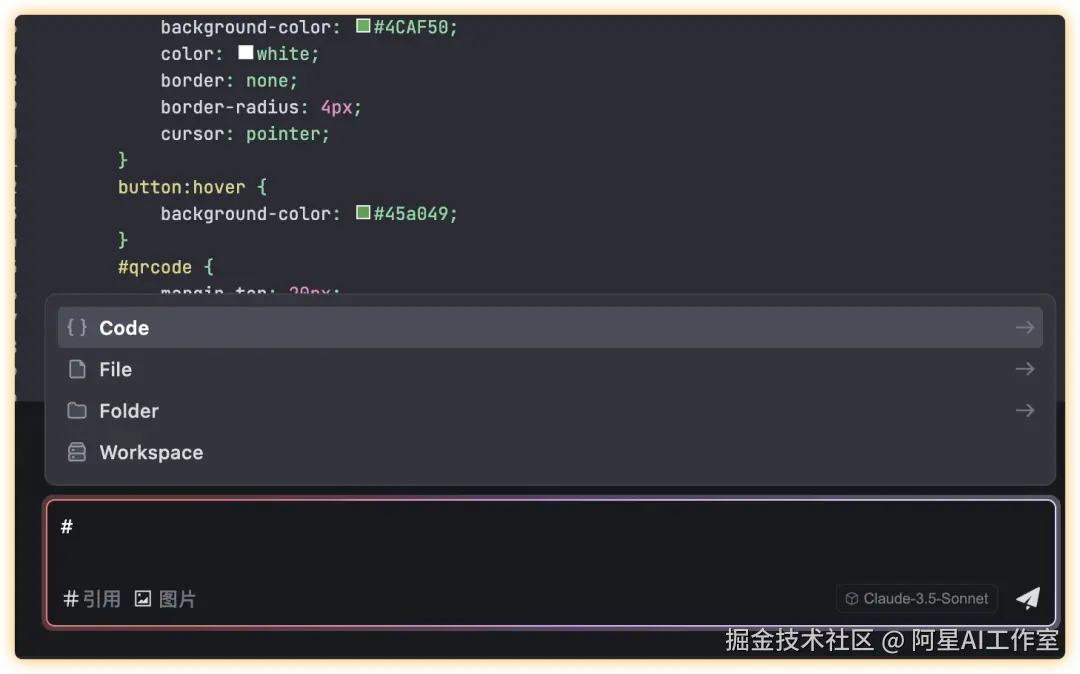Attach an image via 图片 button
The width and height of the screenshot is (1080, 674).
[165, 599]
